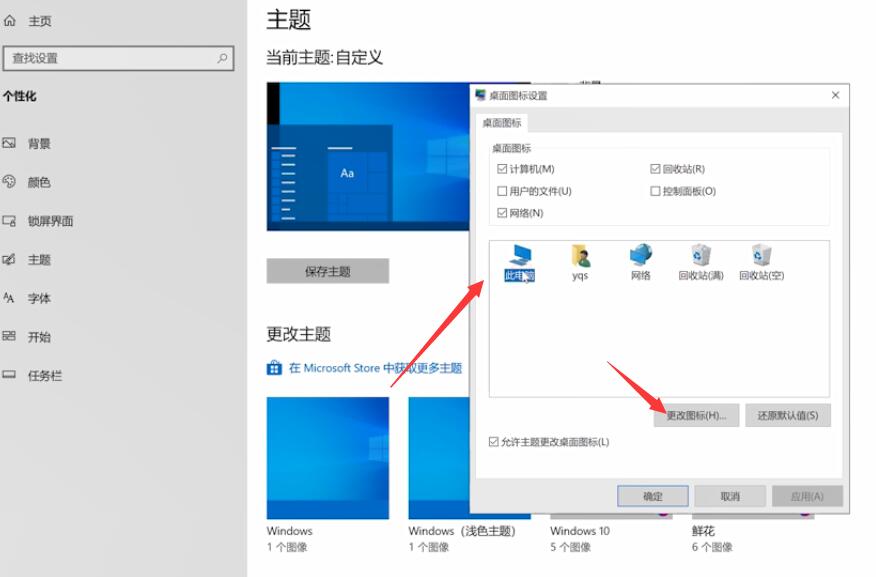Close the 桌面图标设置 dialog
This screenshot has height=577, width=876.
point(835,95)
